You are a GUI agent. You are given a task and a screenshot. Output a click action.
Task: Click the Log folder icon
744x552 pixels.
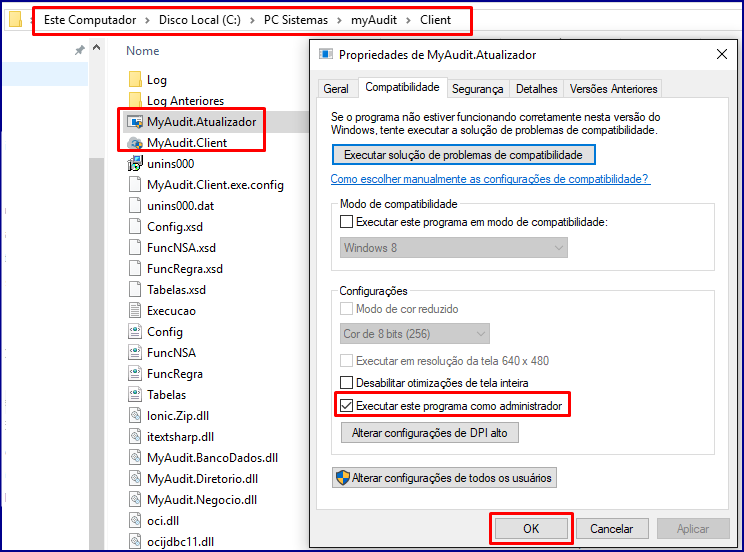point(135,79)
